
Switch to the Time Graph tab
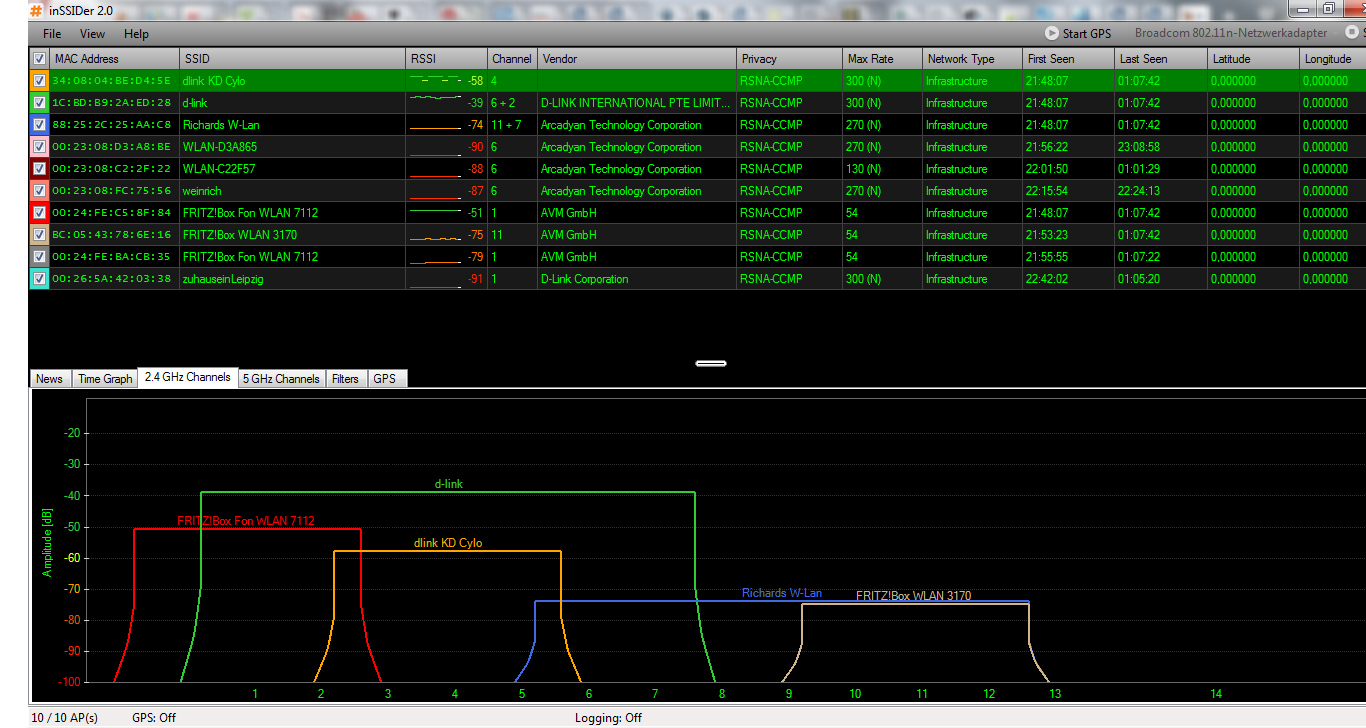click(x=105, y=379)
